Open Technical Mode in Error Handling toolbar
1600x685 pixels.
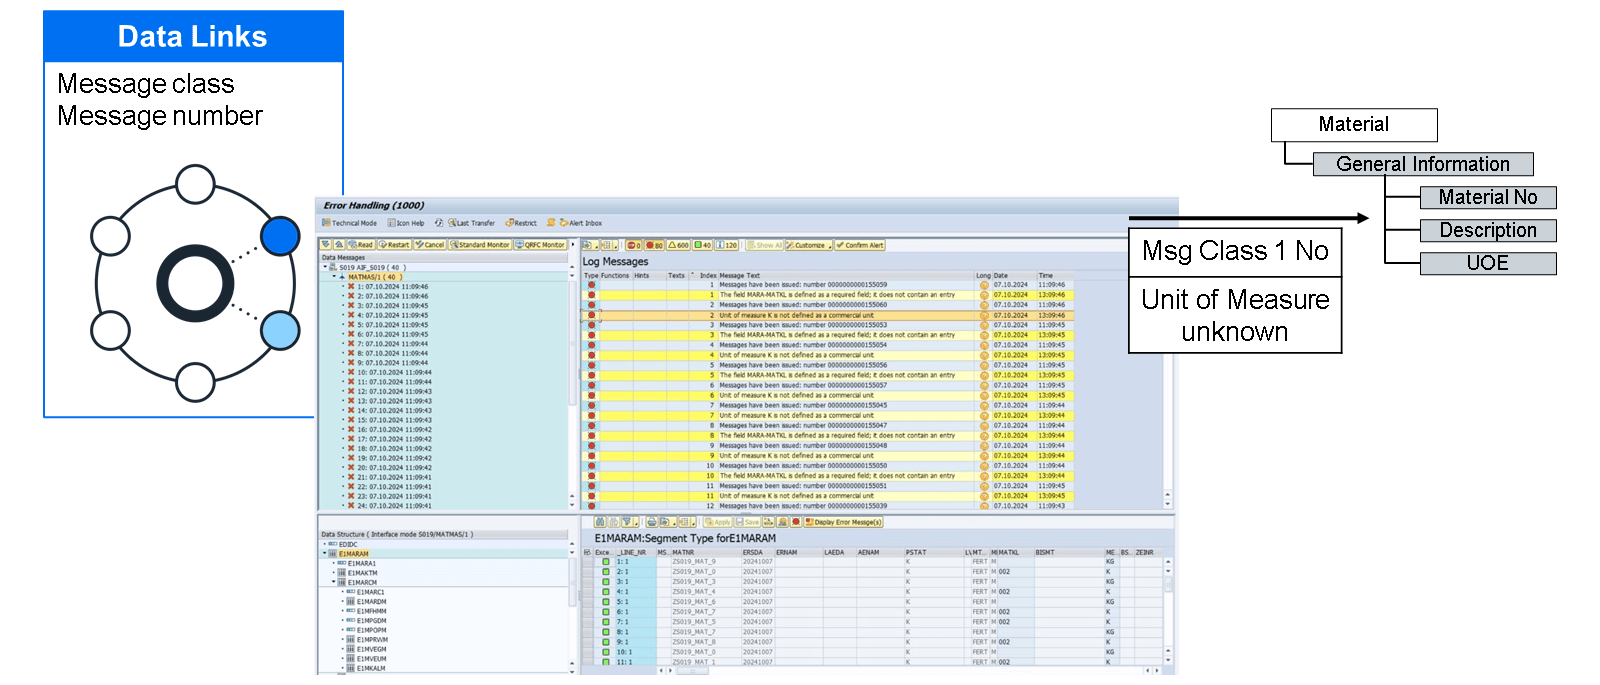[x=349, y=223]
